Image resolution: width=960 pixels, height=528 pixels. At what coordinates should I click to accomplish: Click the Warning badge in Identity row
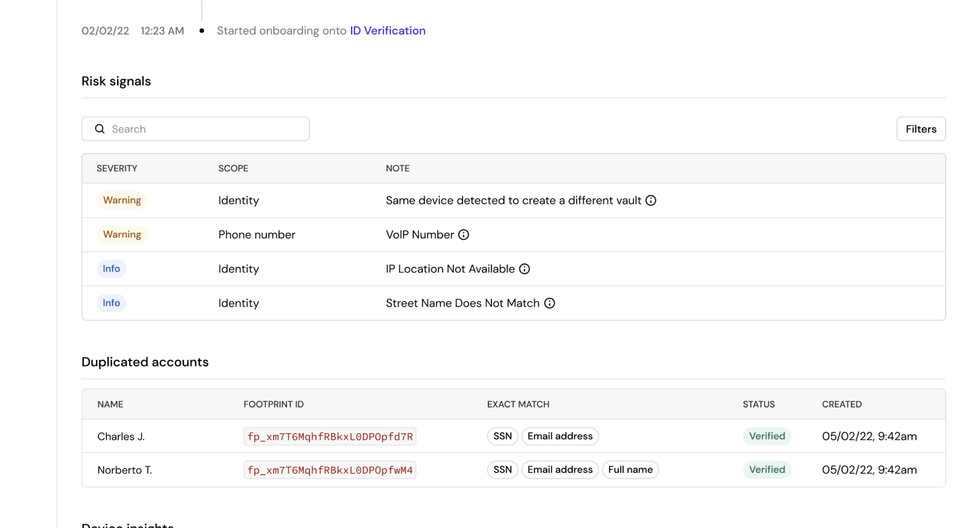coord(122,200)
